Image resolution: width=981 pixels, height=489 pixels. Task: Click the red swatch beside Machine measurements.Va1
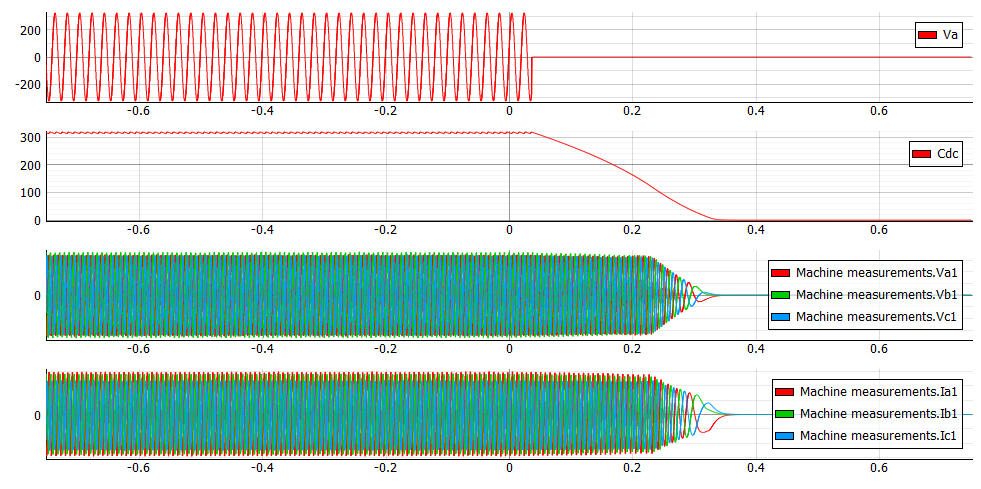779,272
